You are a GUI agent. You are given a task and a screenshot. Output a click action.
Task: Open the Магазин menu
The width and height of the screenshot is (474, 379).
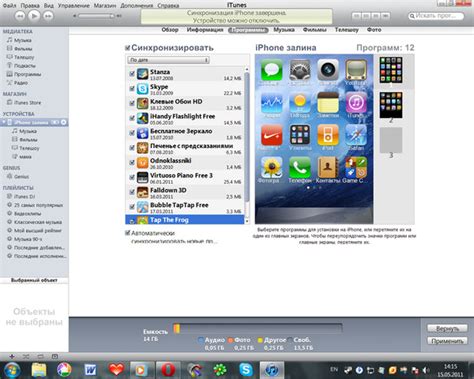pos(105,6)
